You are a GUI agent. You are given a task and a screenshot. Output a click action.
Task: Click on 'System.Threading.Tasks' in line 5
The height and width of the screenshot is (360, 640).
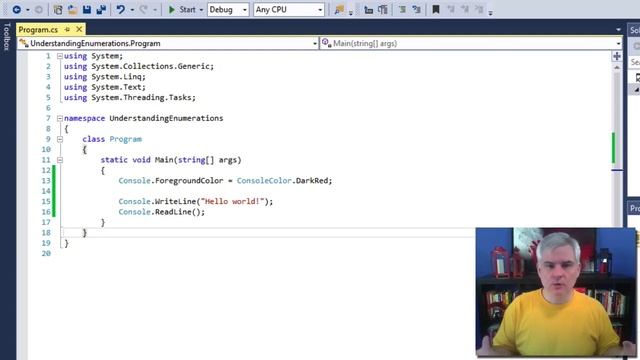point(141,98)
